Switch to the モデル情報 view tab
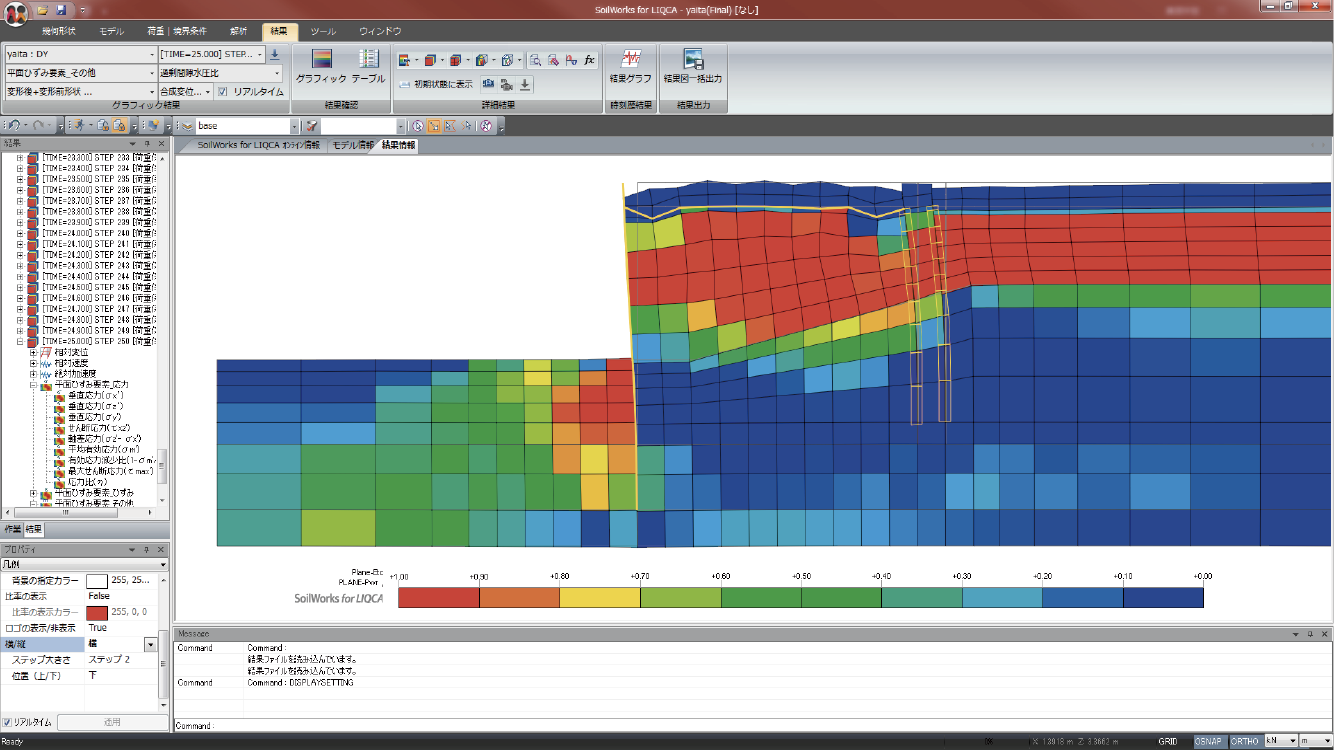The image size is (1334, 750). pyautogui.click(x=351, y=145)
